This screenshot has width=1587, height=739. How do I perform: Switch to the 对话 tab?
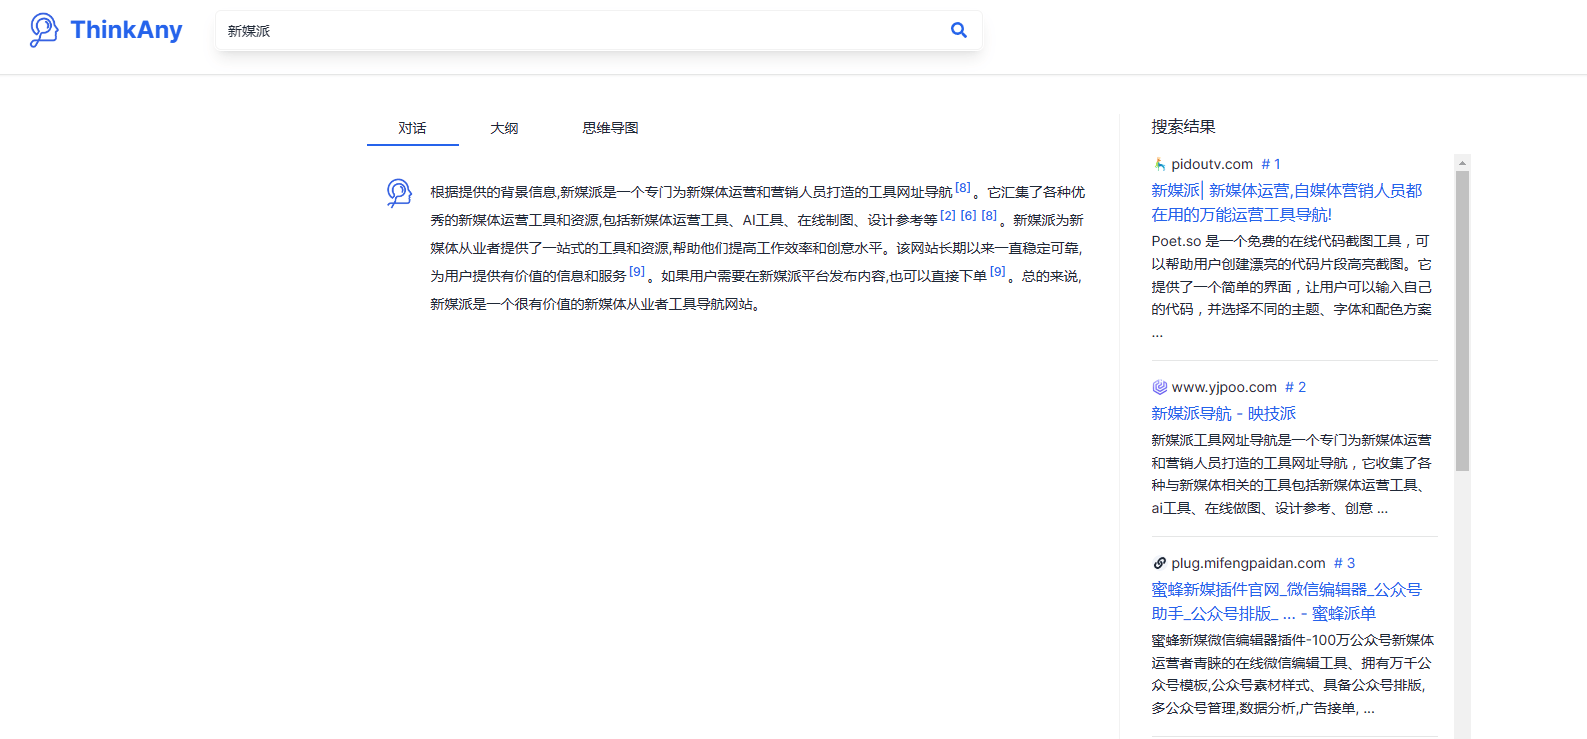coord(412,128)
